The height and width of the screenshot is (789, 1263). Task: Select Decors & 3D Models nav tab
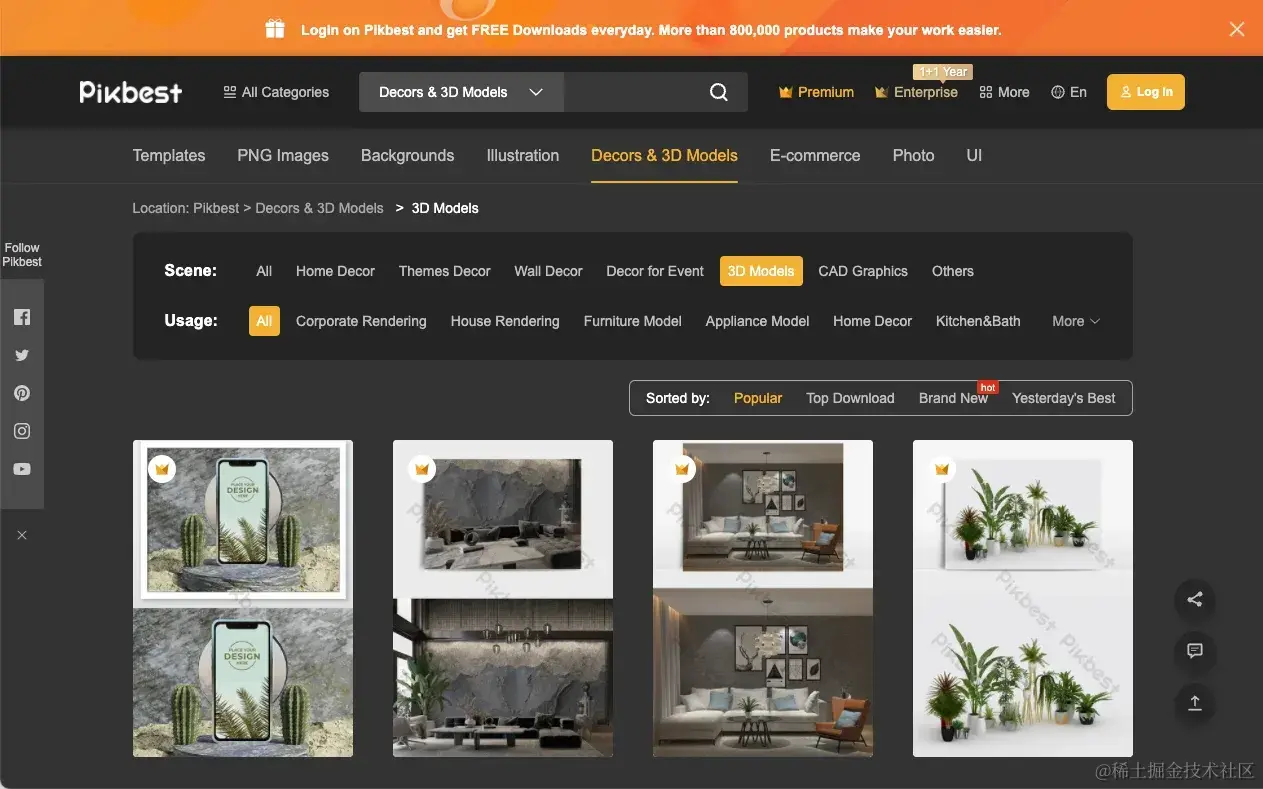(x=664, y=155)
